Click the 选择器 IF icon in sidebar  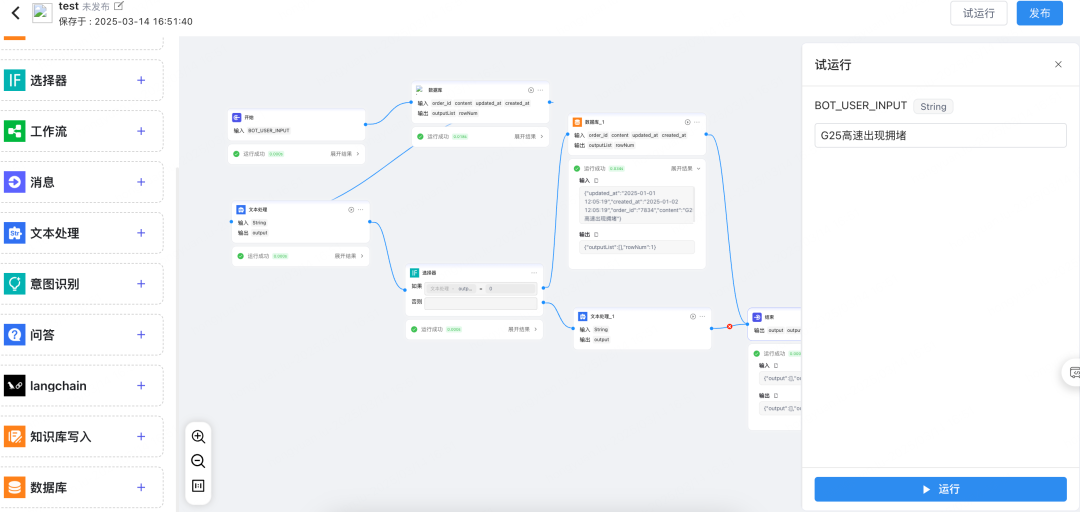pos(14,81)
